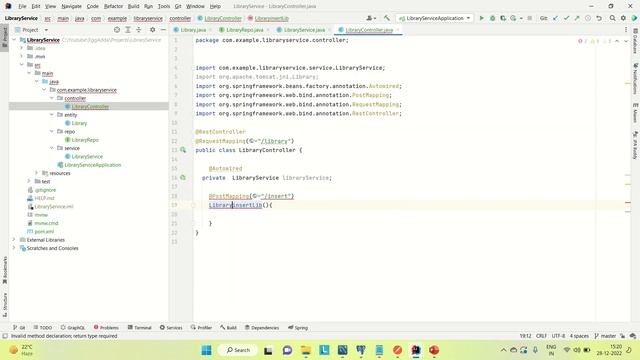Open Project panel options gear
Image resolution: width=640 pixels, height=360 pixels.
[152, 30]
